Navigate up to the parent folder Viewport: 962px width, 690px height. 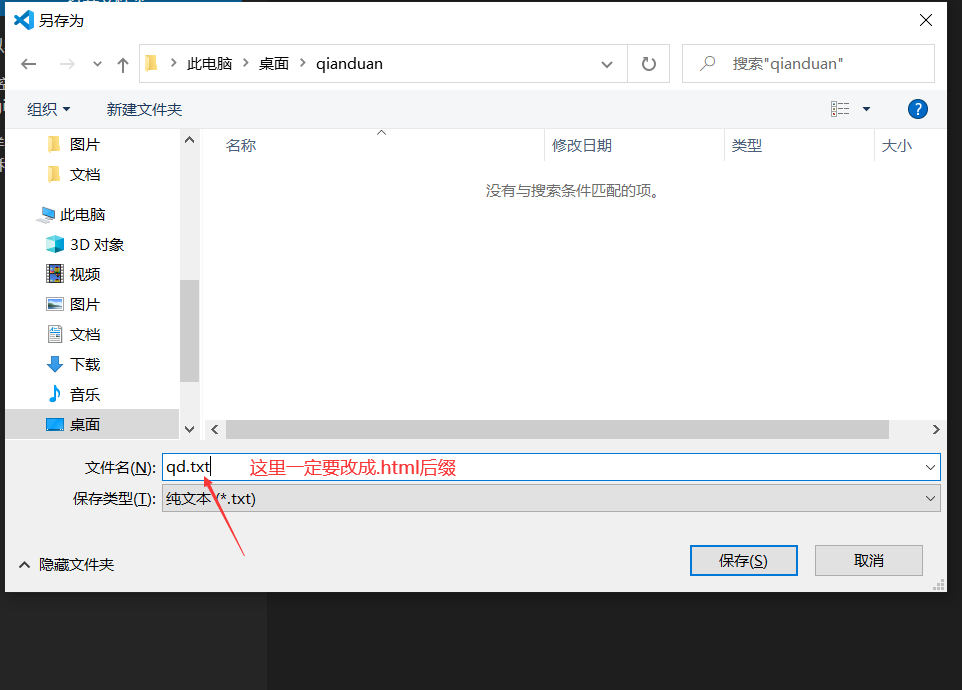click(x=122, y=63)
